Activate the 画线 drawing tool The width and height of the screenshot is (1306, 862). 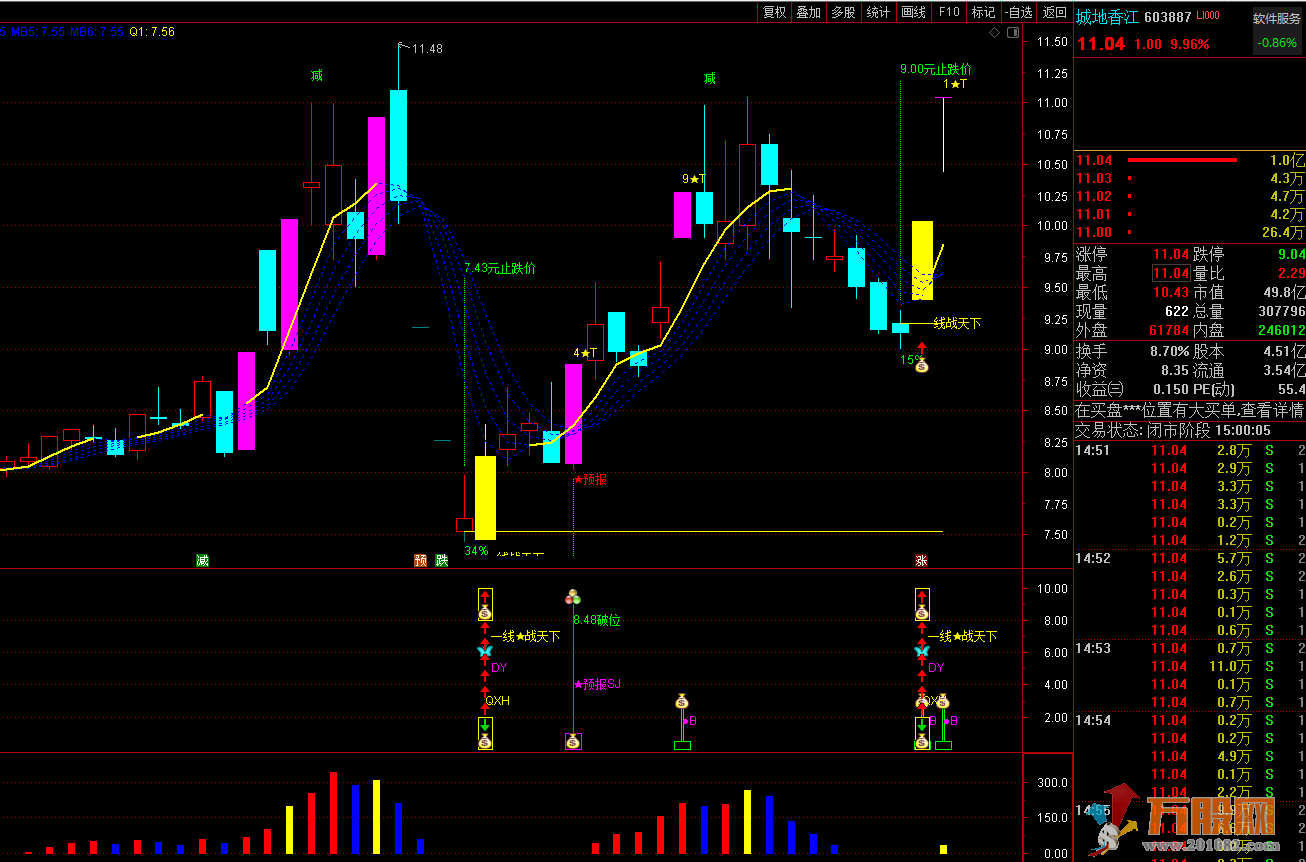pos(913,12)
